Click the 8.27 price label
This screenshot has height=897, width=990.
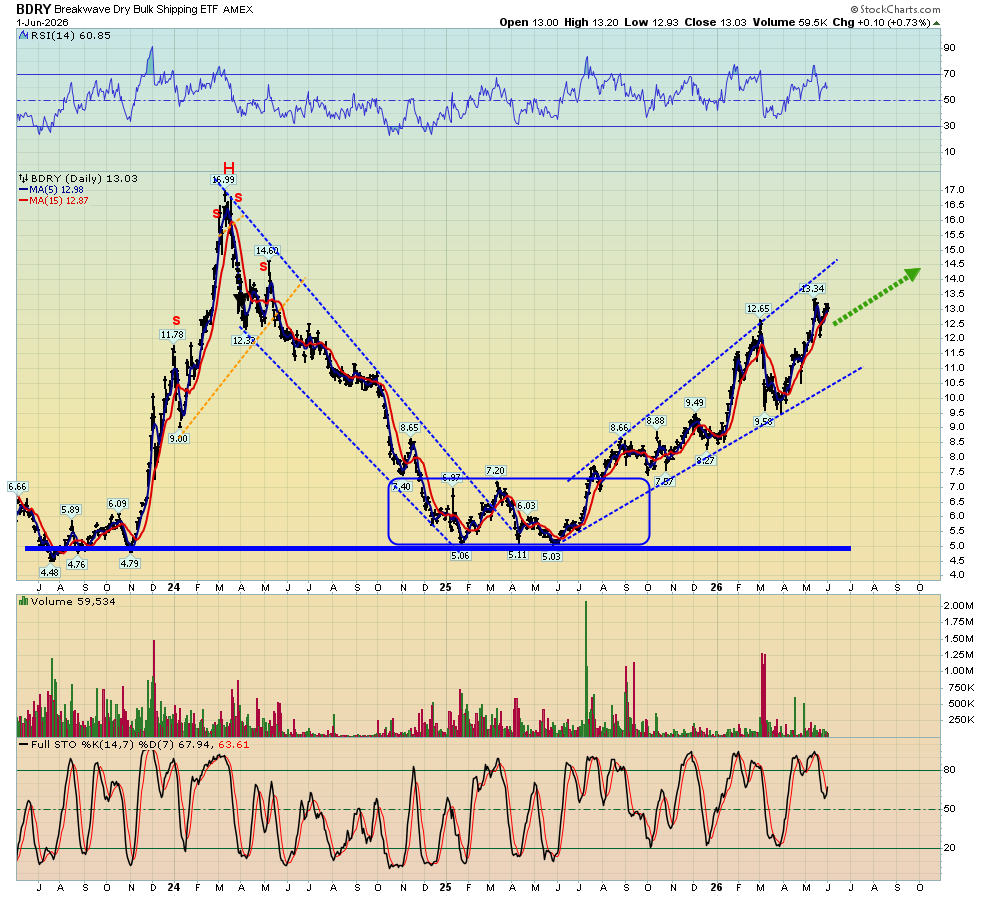point(705,461)
